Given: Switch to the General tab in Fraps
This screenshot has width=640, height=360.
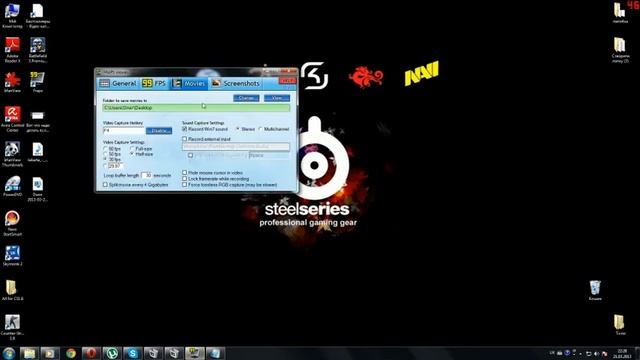Looking at the screenshot, I should point(118,83).
